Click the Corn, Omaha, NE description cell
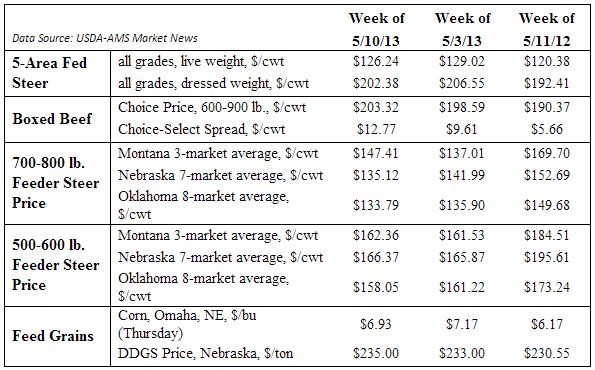The width and height of the screenshot is (595, 370). pyautogui.click(x=187, y=324)
